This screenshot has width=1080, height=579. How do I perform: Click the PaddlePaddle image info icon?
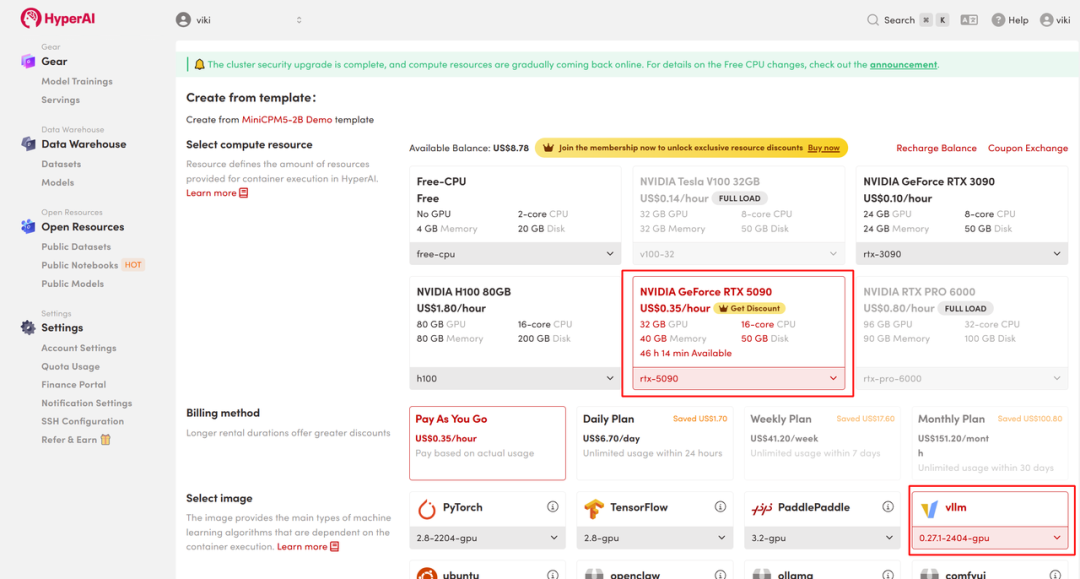tap(888, 507)
